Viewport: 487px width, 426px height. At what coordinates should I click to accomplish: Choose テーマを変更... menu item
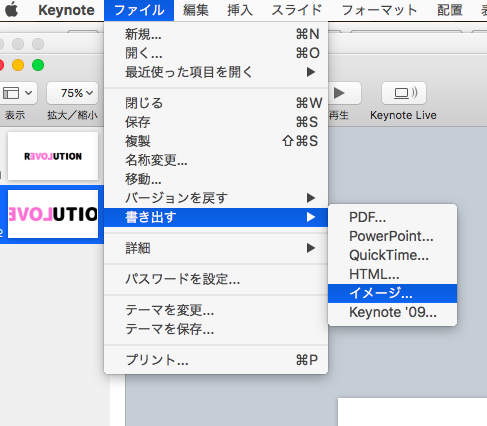click(x=216, y=310)
